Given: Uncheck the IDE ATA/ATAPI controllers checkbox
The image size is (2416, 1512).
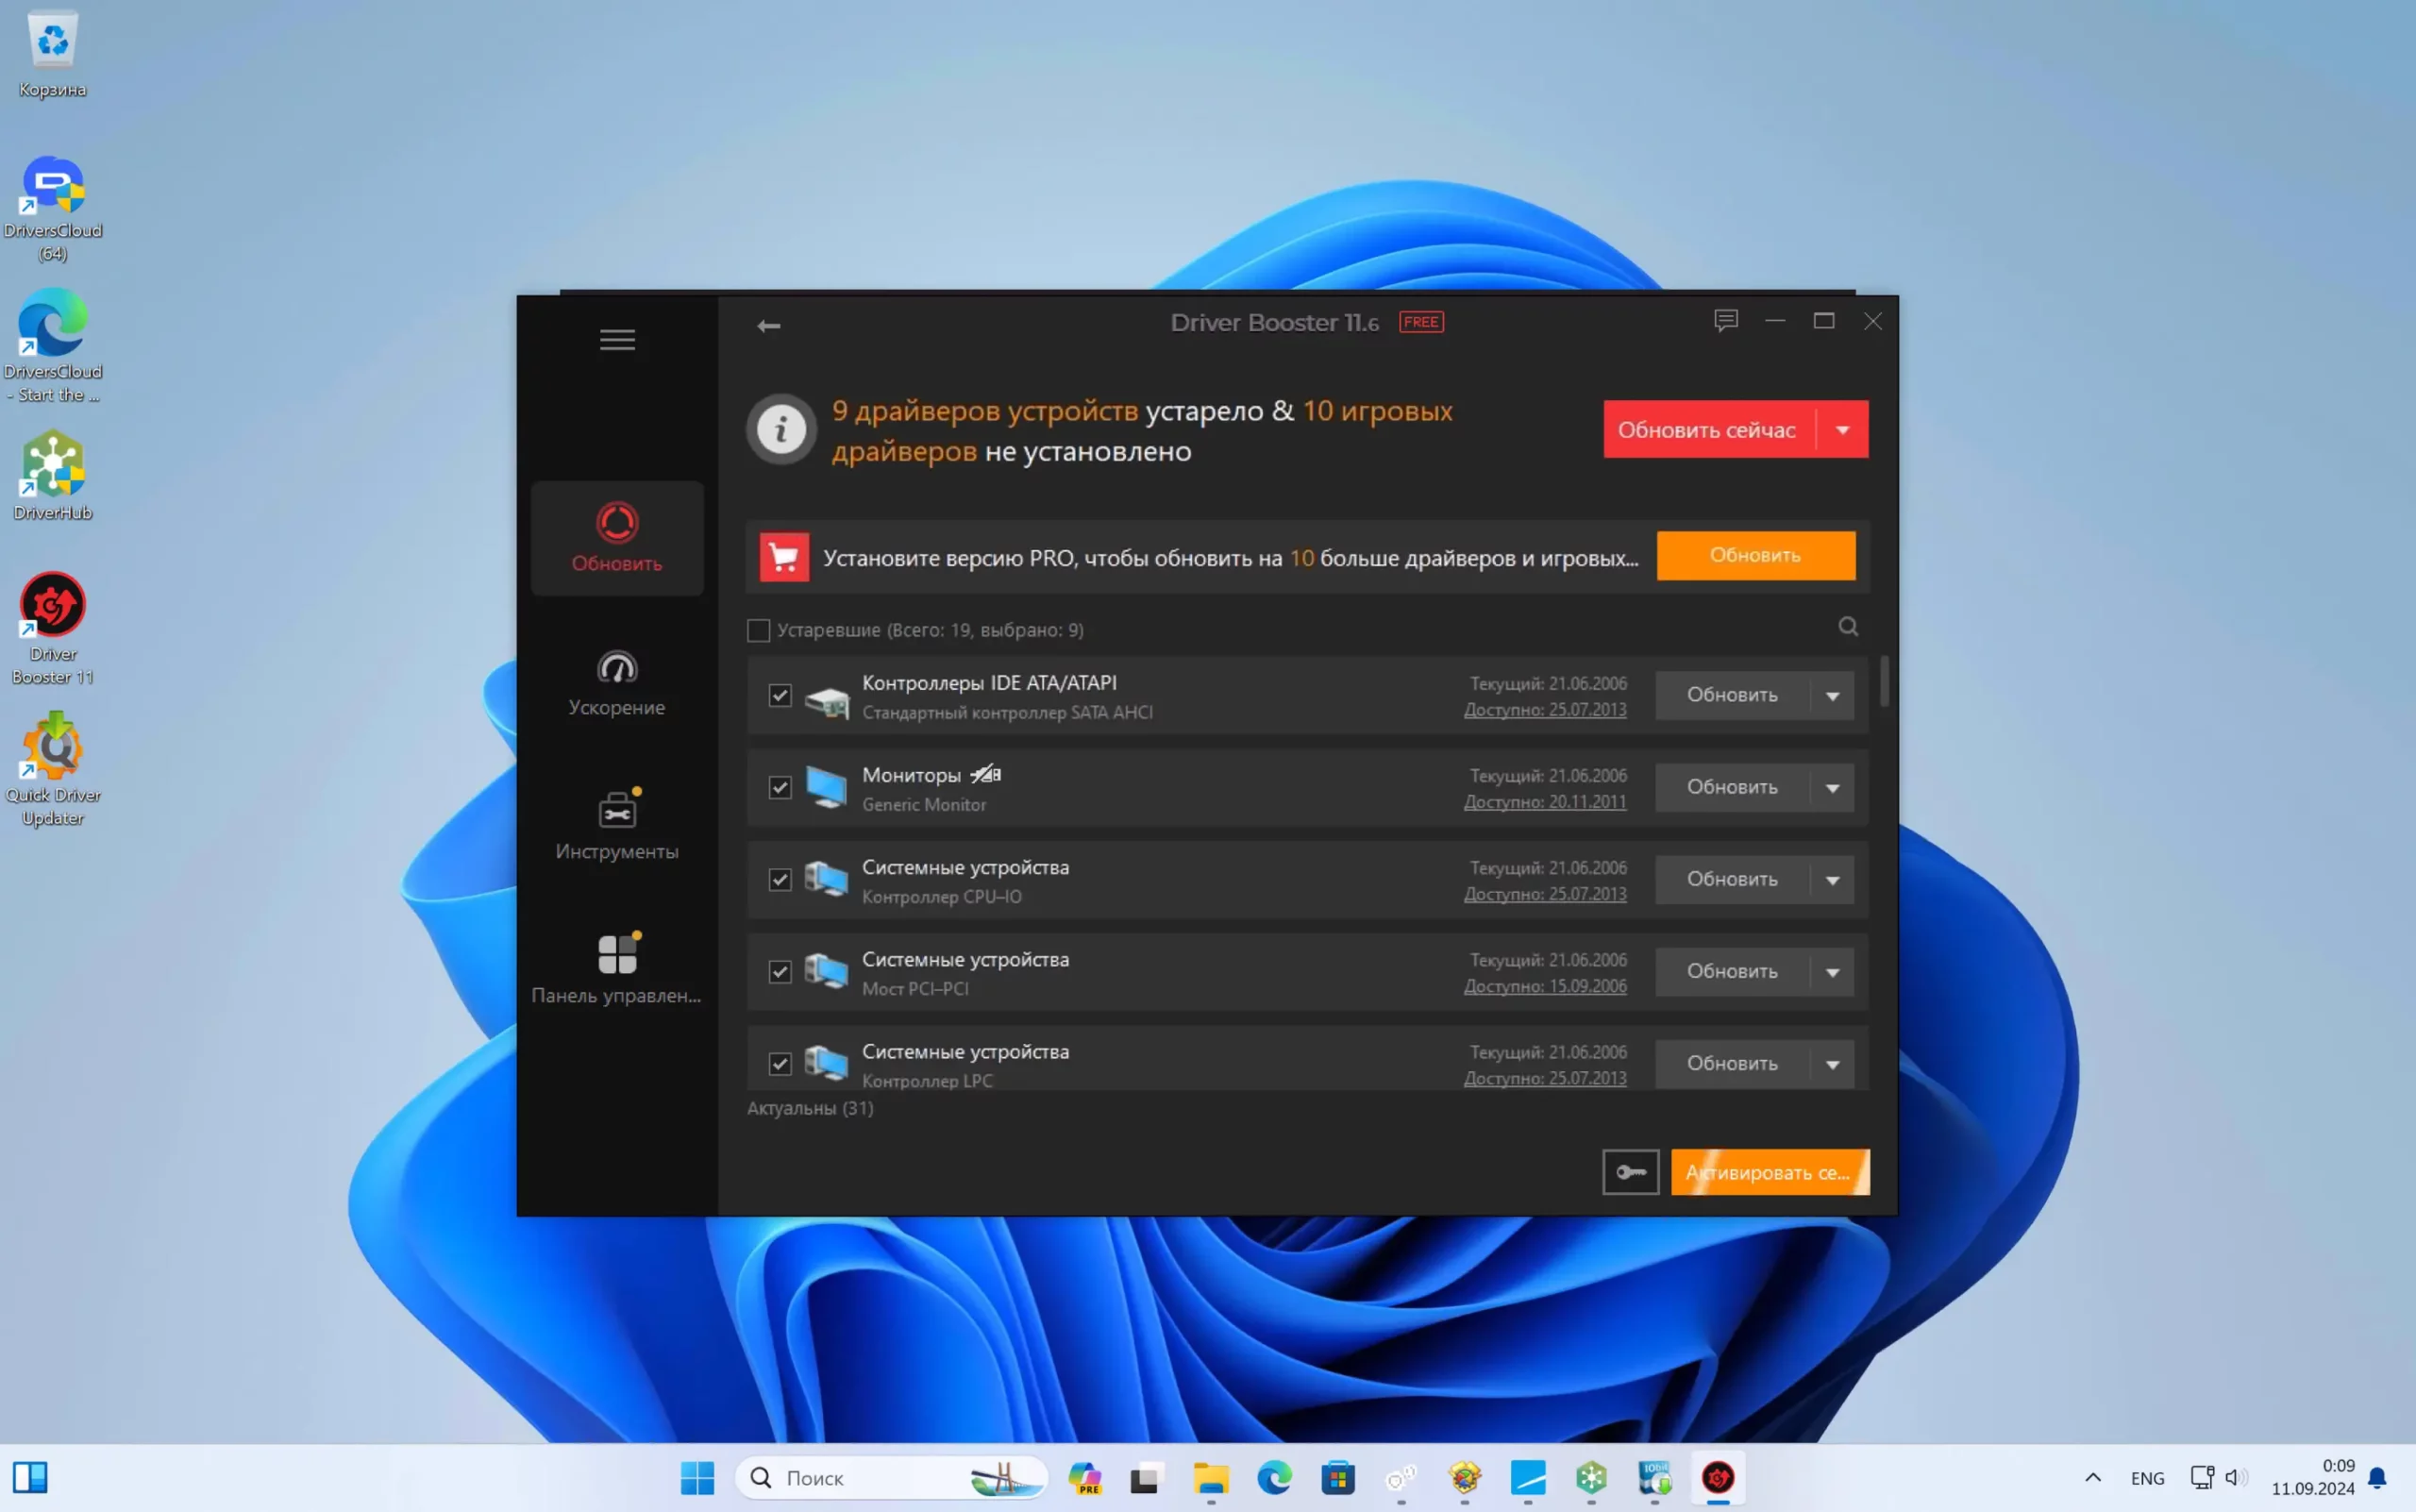Looking at the screenshot, I should coord(780,695).
